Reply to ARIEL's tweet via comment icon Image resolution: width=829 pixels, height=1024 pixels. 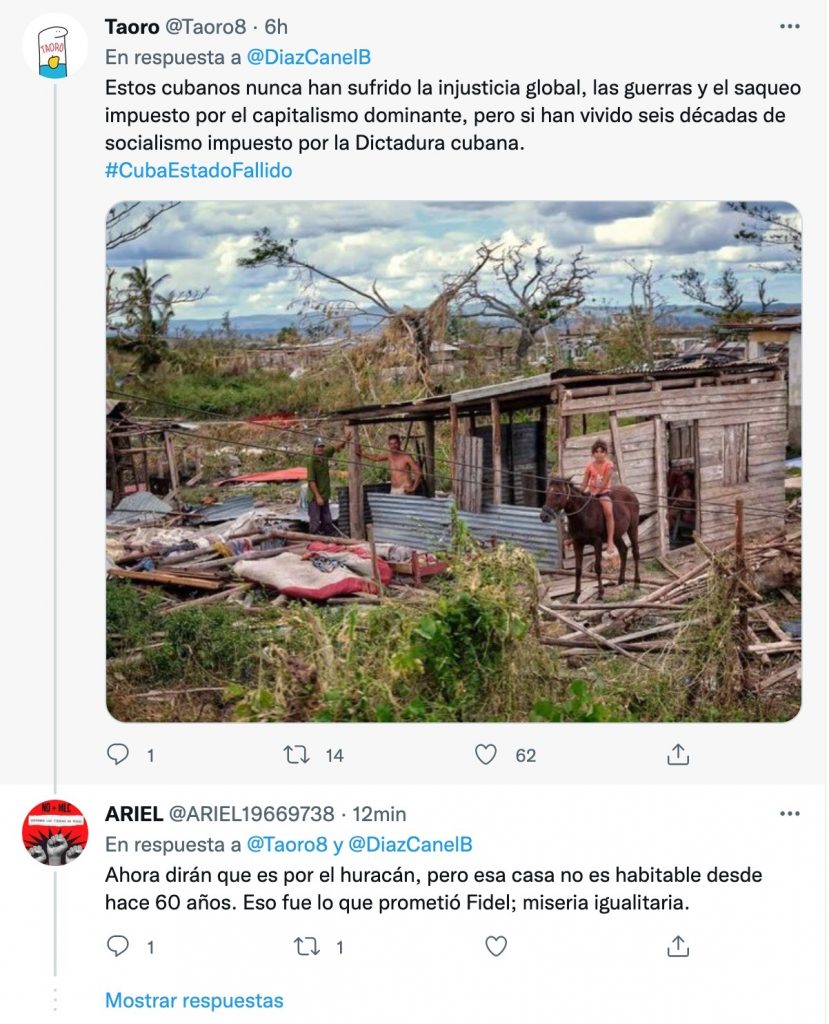tap(118, 946)
